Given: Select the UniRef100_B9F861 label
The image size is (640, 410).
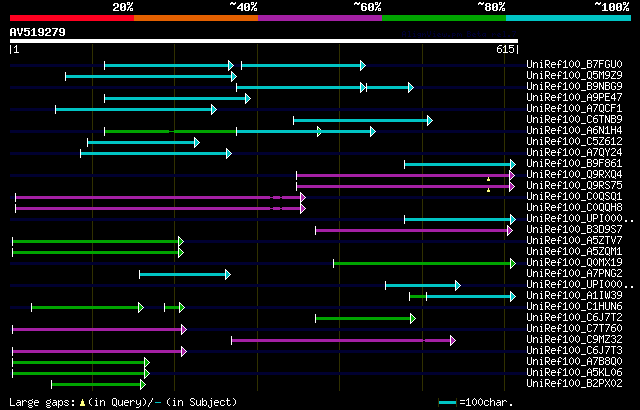Looking at the screenshot, I should tap(574, 164).
